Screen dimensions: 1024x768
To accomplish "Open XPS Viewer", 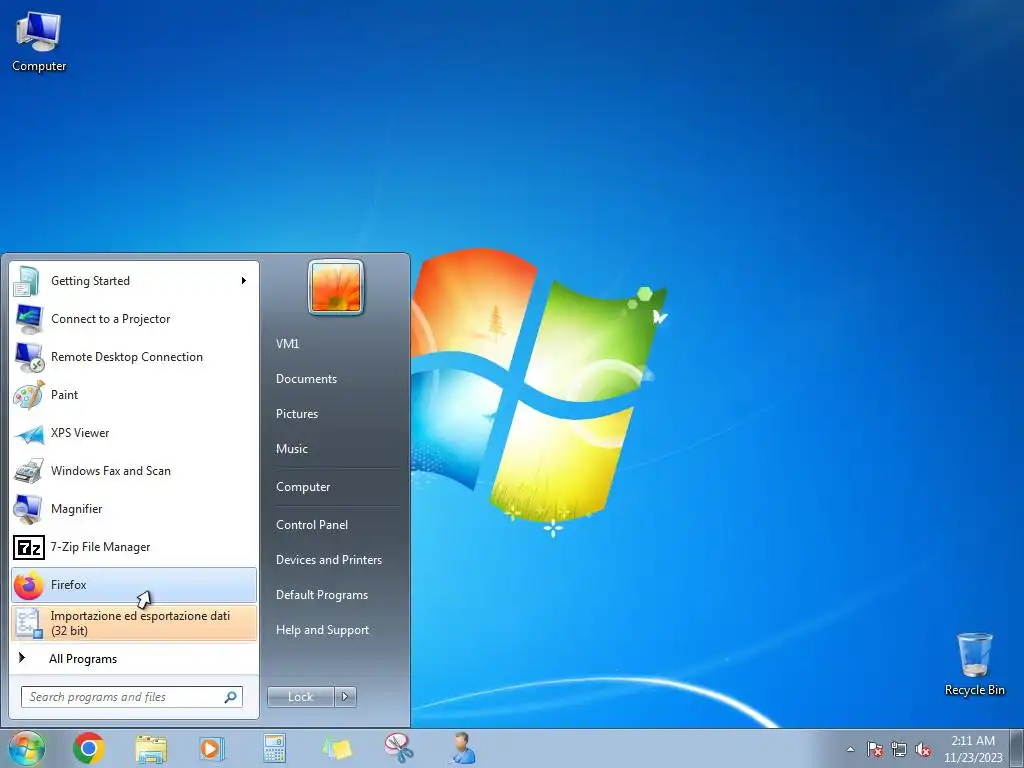I will [x=134, y=432].
